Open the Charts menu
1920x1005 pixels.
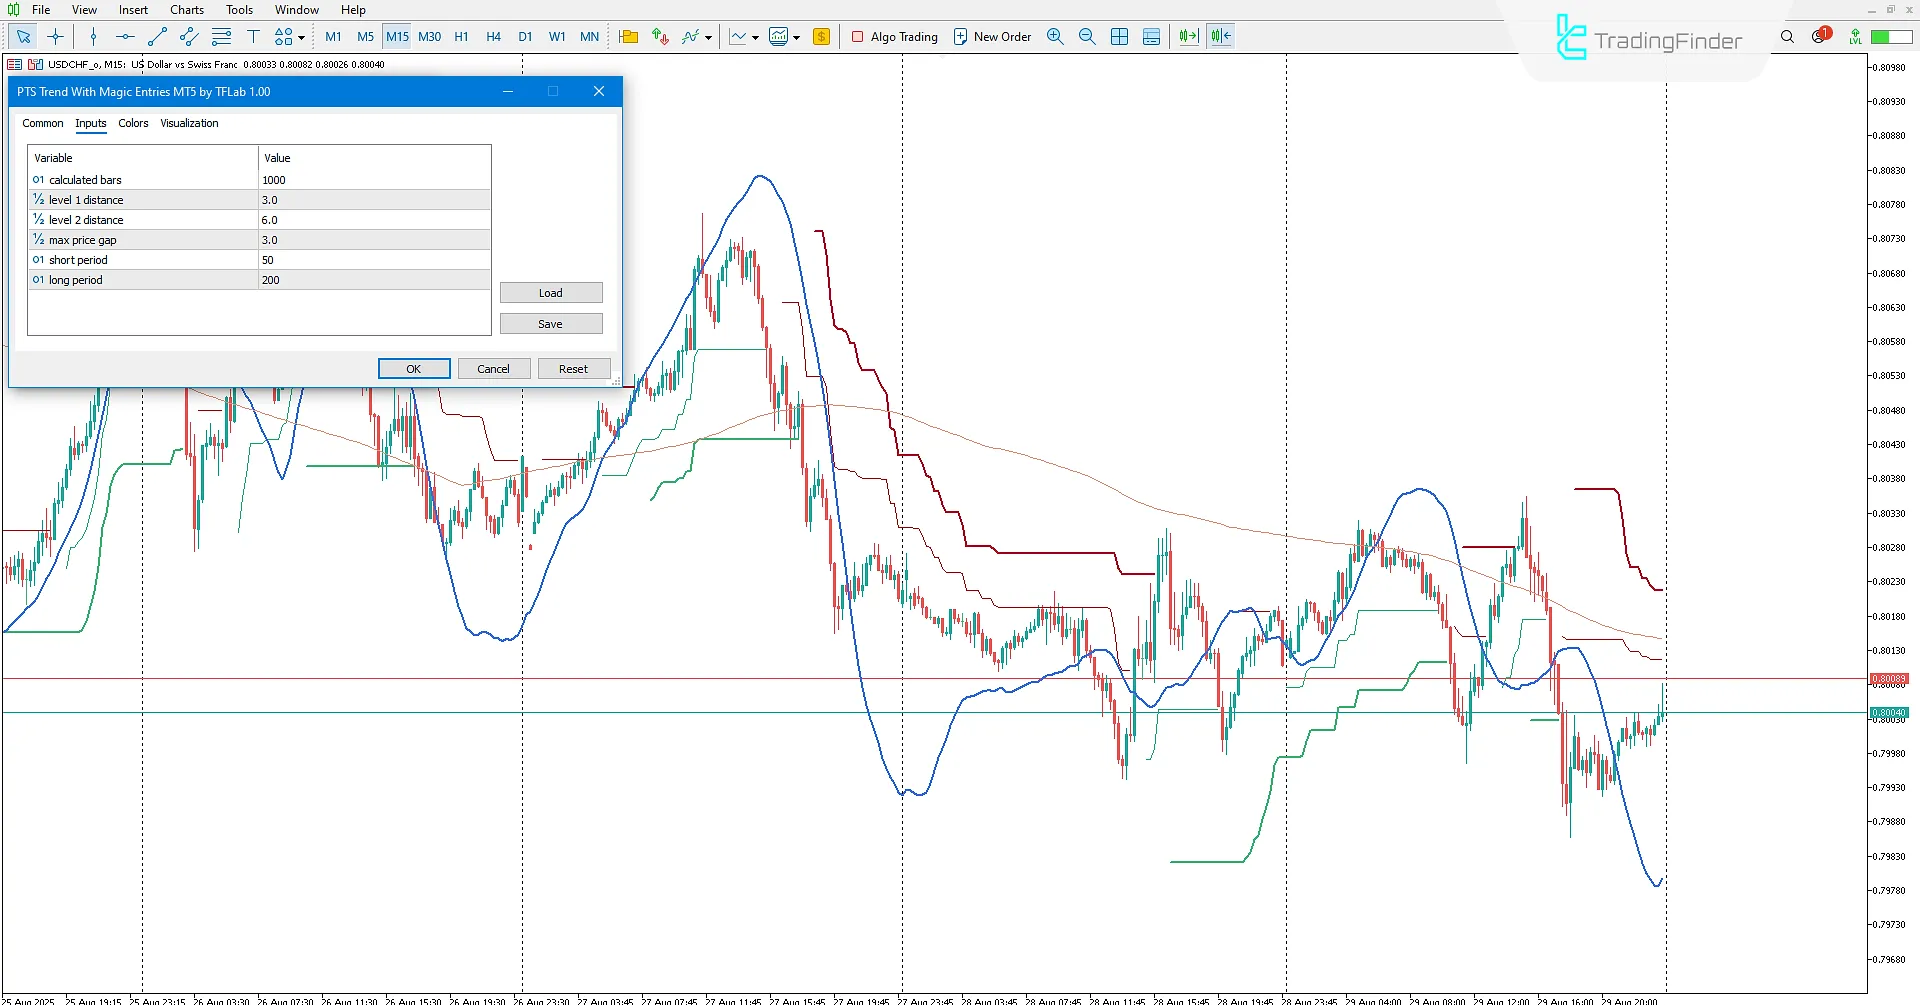pos(186,10)
